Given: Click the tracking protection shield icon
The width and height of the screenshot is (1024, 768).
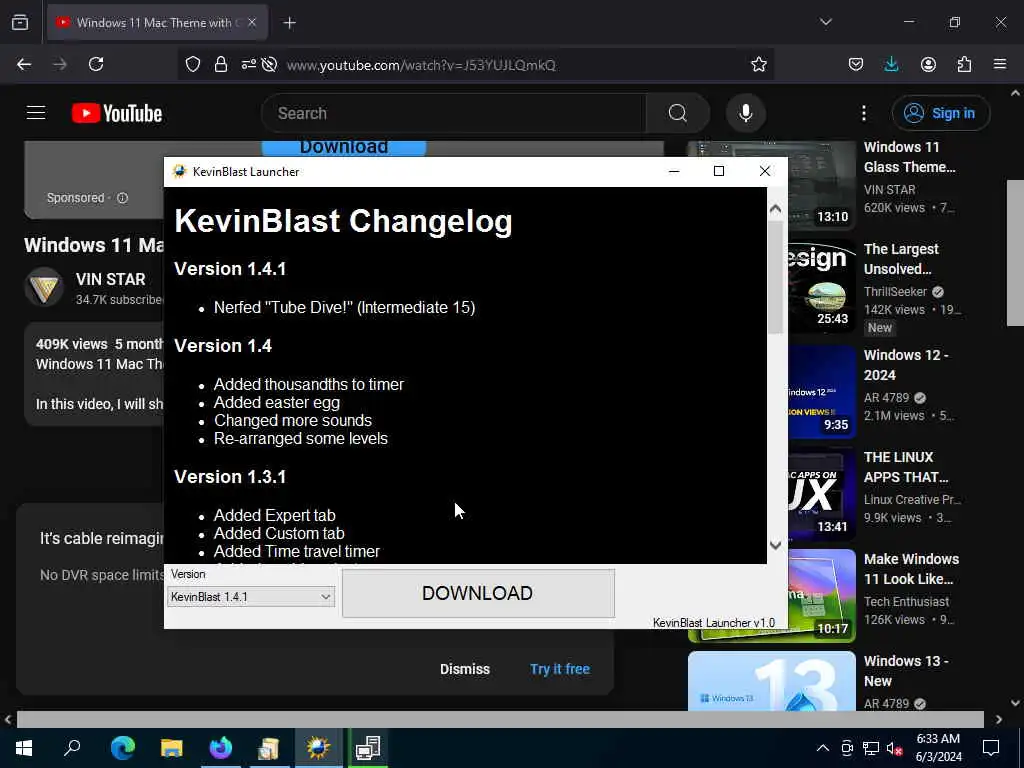Looking at the screenshot, I should point(193,64).
